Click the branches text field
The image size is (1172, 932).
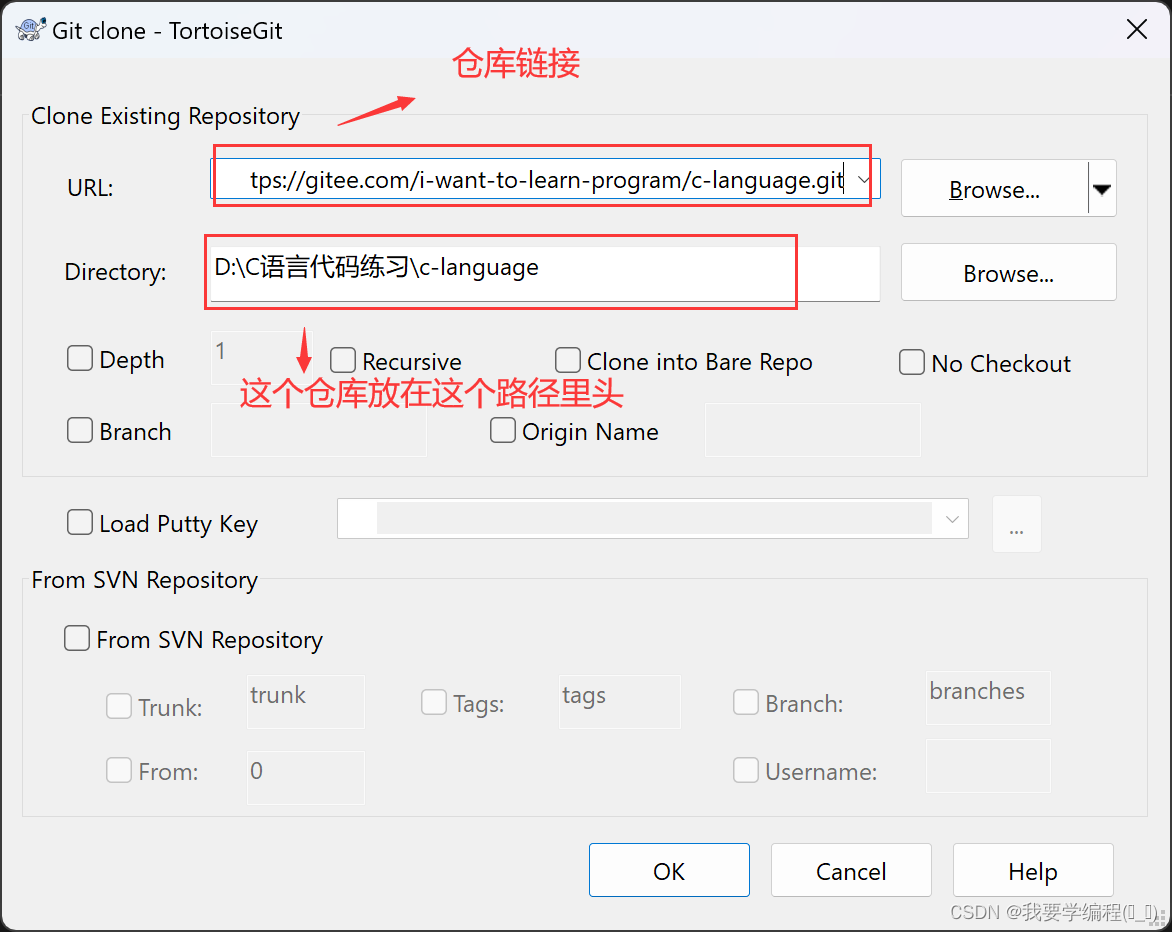pos(988,698)
